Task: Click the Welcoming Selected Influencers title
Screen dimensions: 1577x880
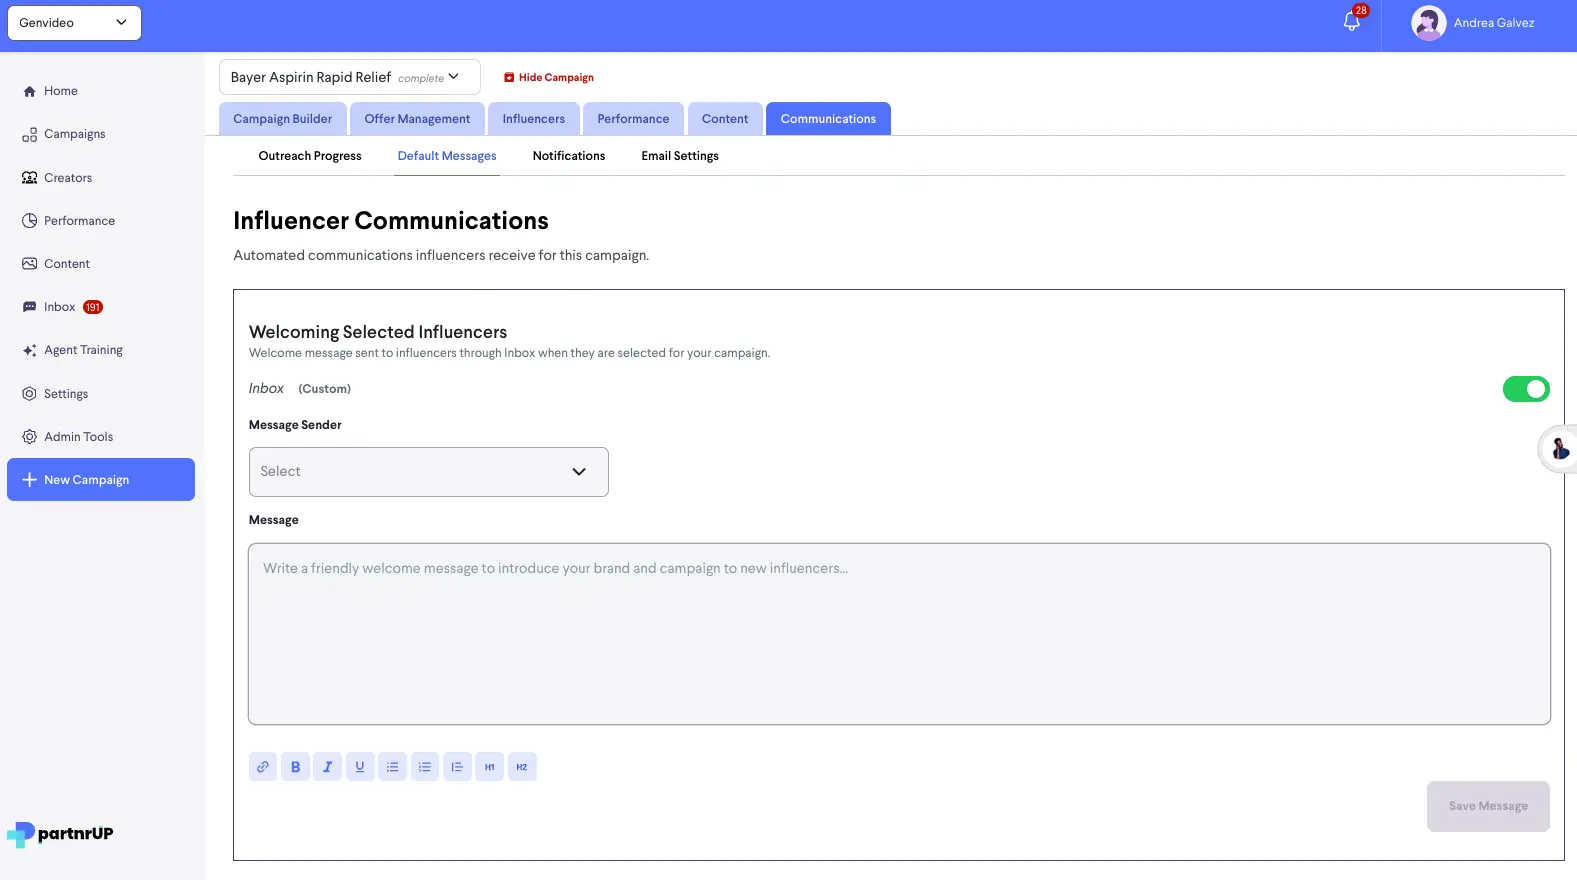Action: pyautogui.click(x=378, y=332)
